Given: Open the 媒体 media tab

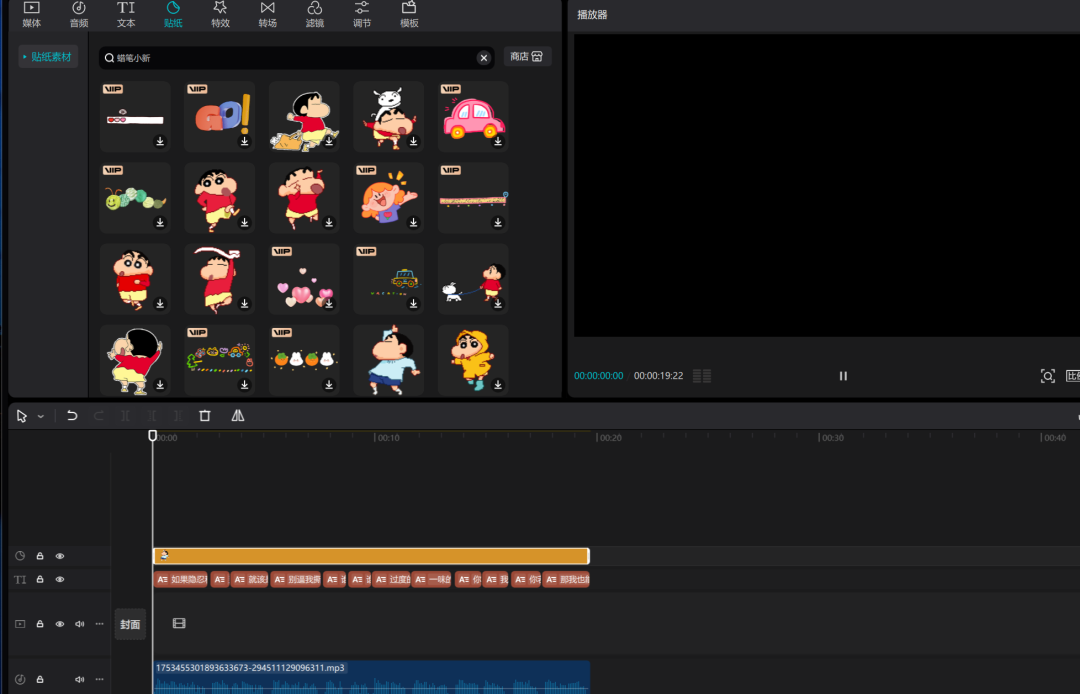Looking at the screenshot, I should pyautogui.click(x=32, y=14).
